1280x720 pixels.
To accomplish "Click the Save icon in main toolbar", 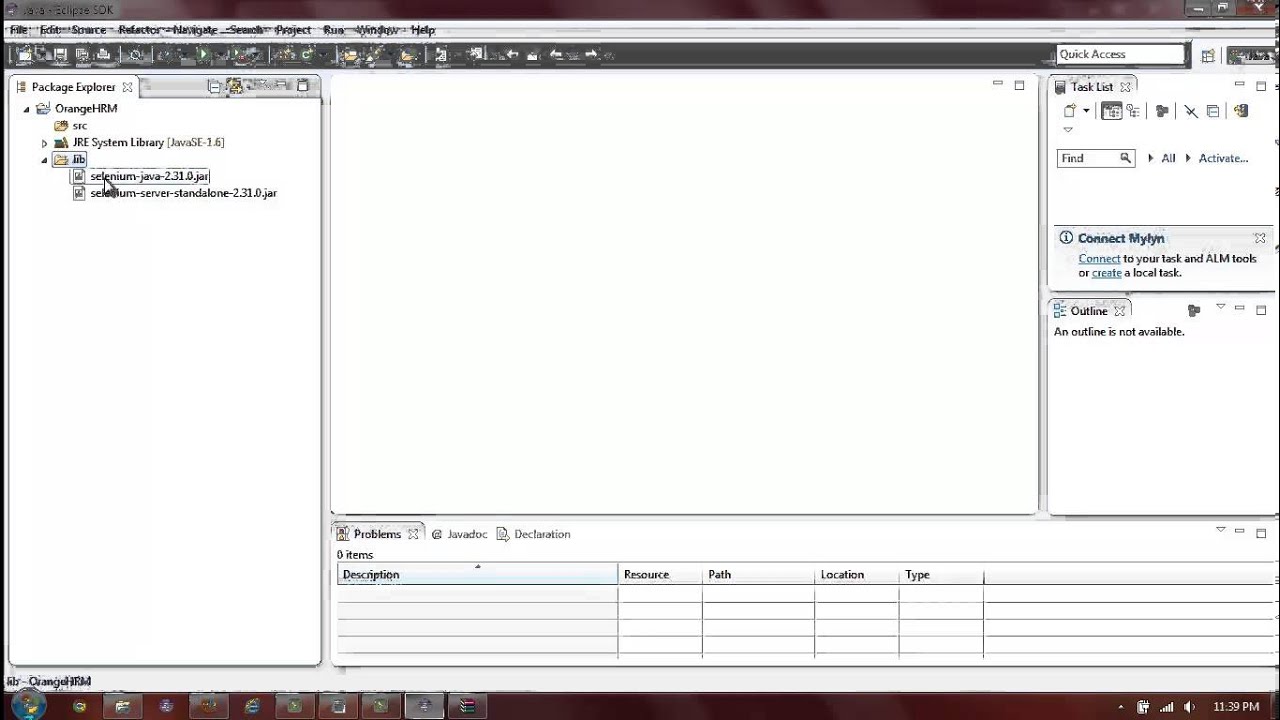I will (x=60, y=55).
